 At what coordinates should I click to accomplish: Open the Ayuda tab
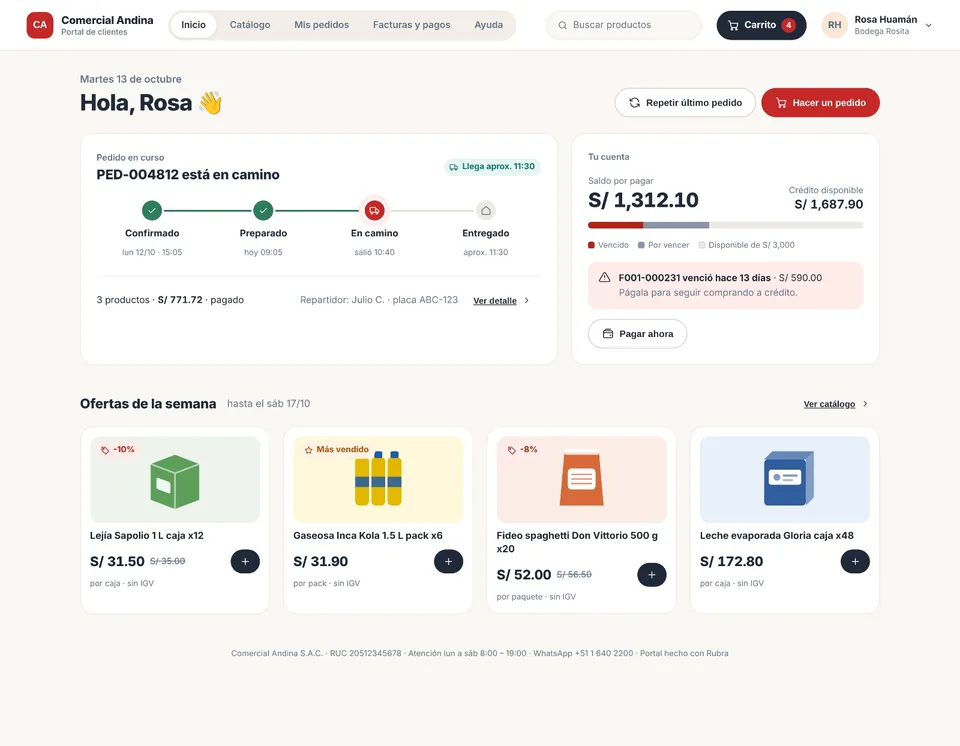coord(489,25)
